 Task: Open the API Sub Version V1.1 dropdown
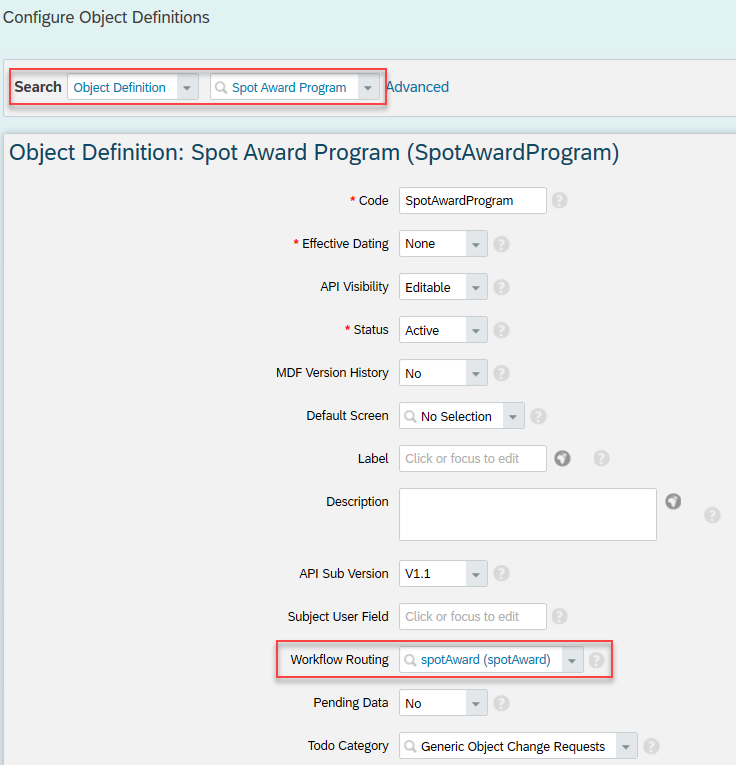(x=476, y=573)
